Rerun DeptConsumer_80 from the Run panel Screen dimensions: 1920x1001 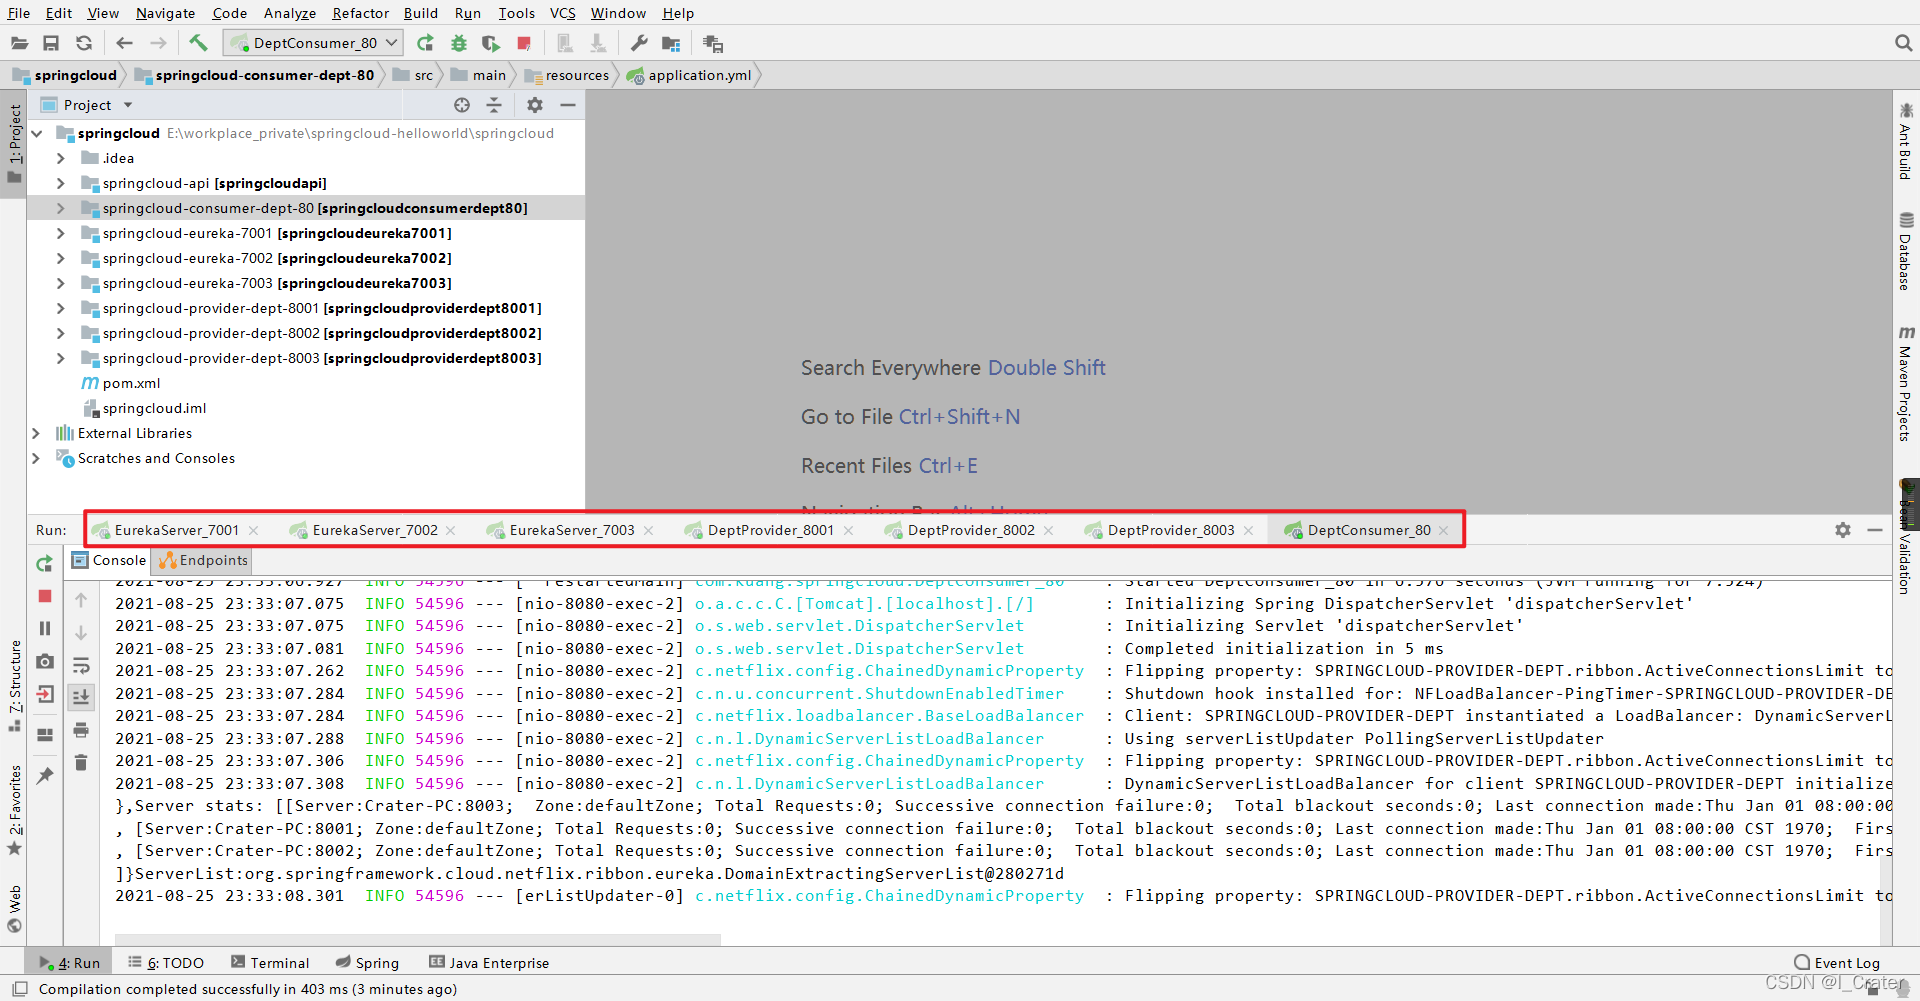click(x=44, y=564)
